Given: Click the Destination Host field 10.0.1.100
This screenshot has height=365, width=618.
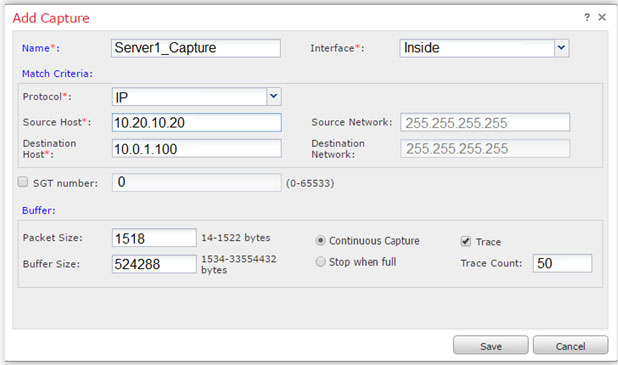Looking at the screenshot, I should 197,149.
